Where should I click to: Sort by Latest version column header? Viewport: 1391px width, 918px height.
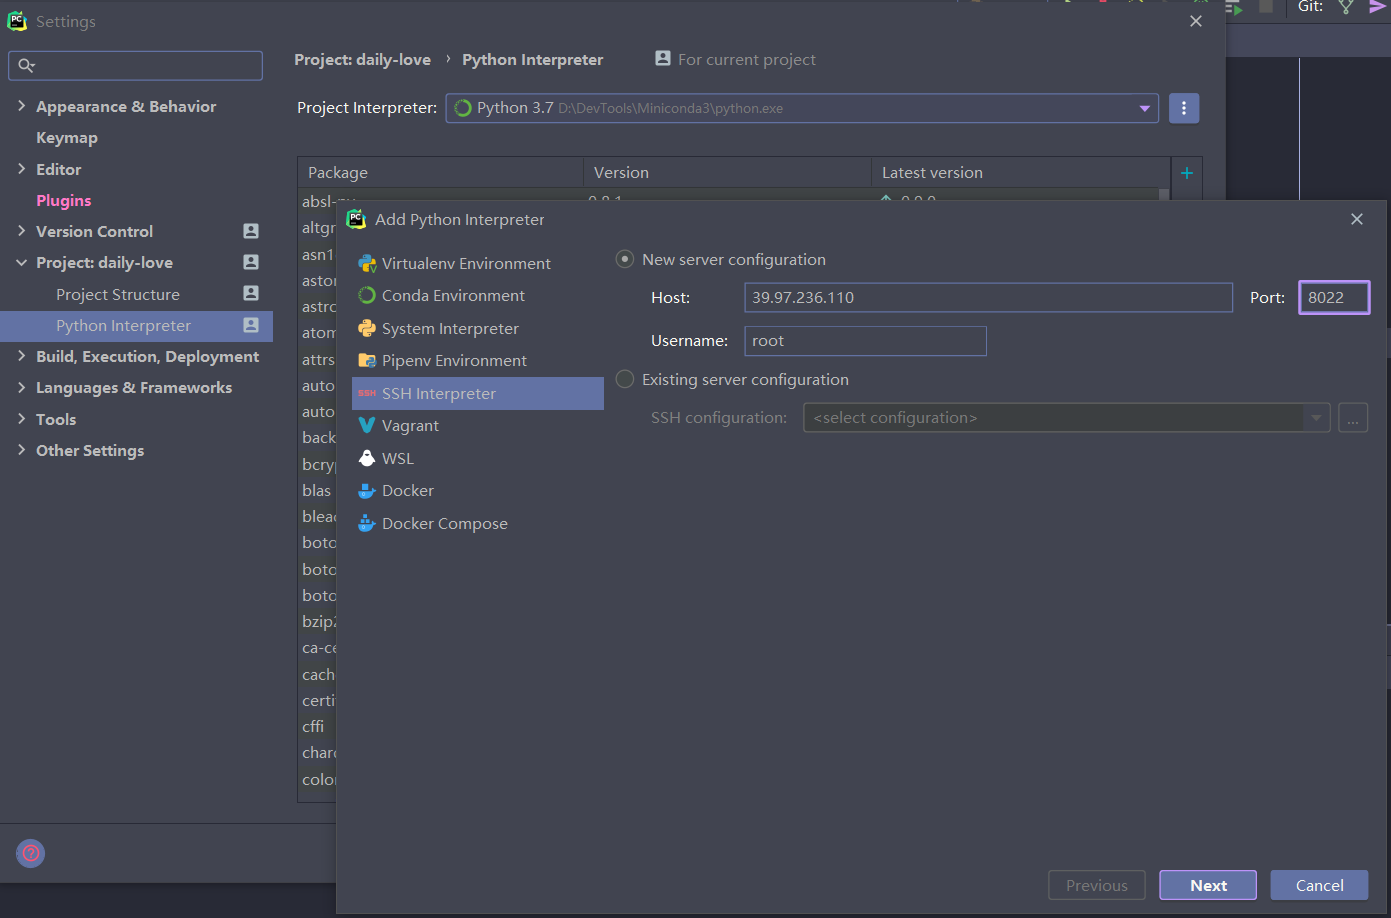[1020, 173]
